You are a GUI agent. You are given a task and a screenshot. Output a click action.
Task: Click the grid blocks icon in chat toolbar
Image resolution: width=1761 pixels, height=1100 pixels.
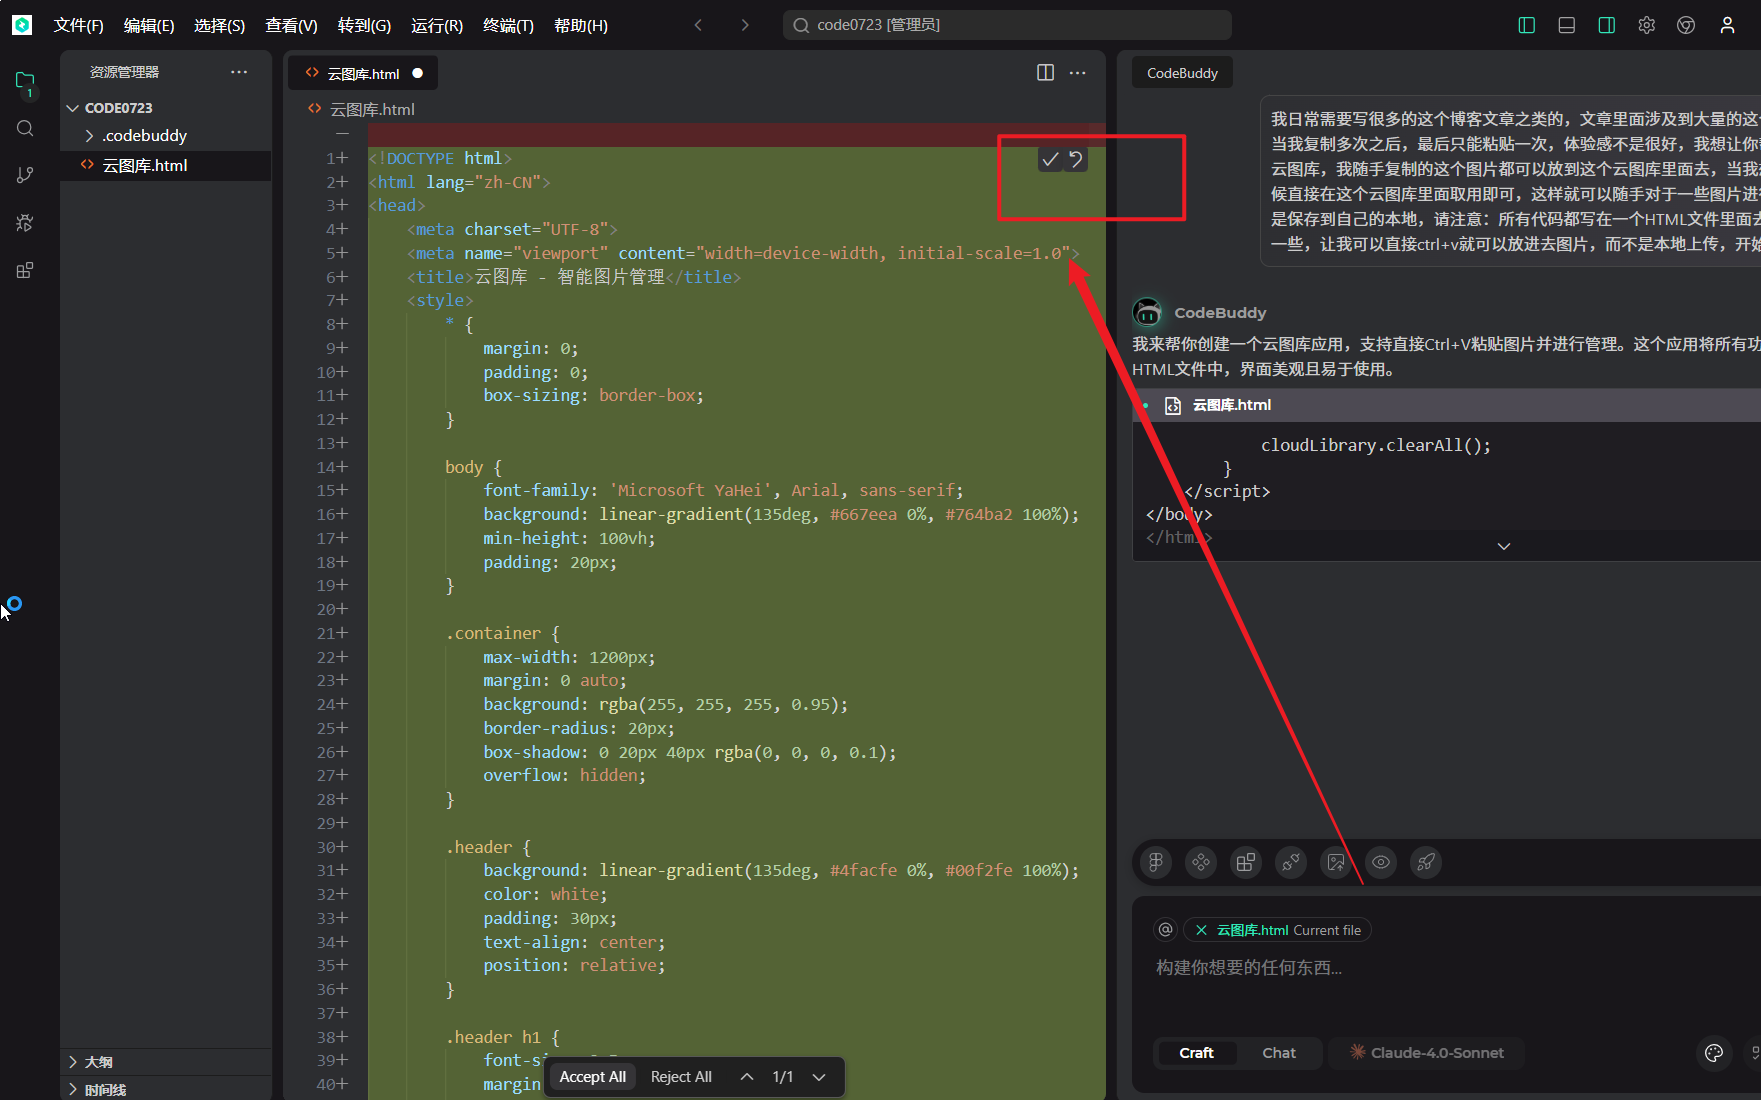(1246, 862)
